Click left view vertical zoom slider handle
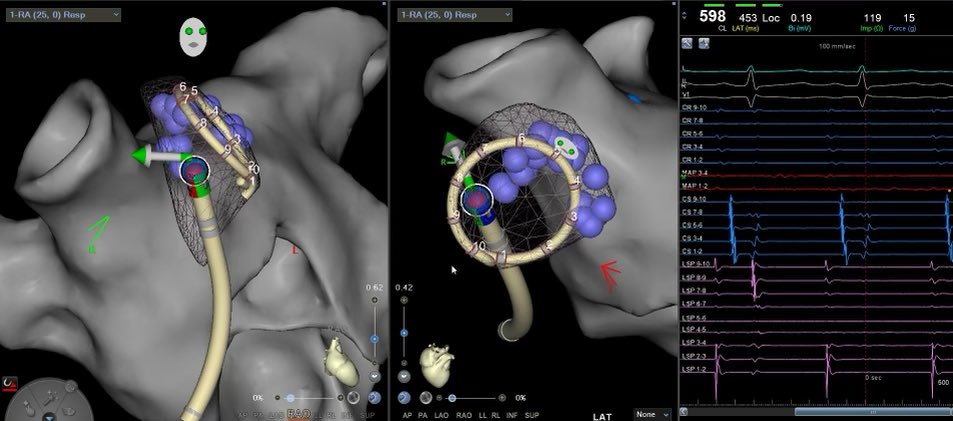 (x=374, y=339)
